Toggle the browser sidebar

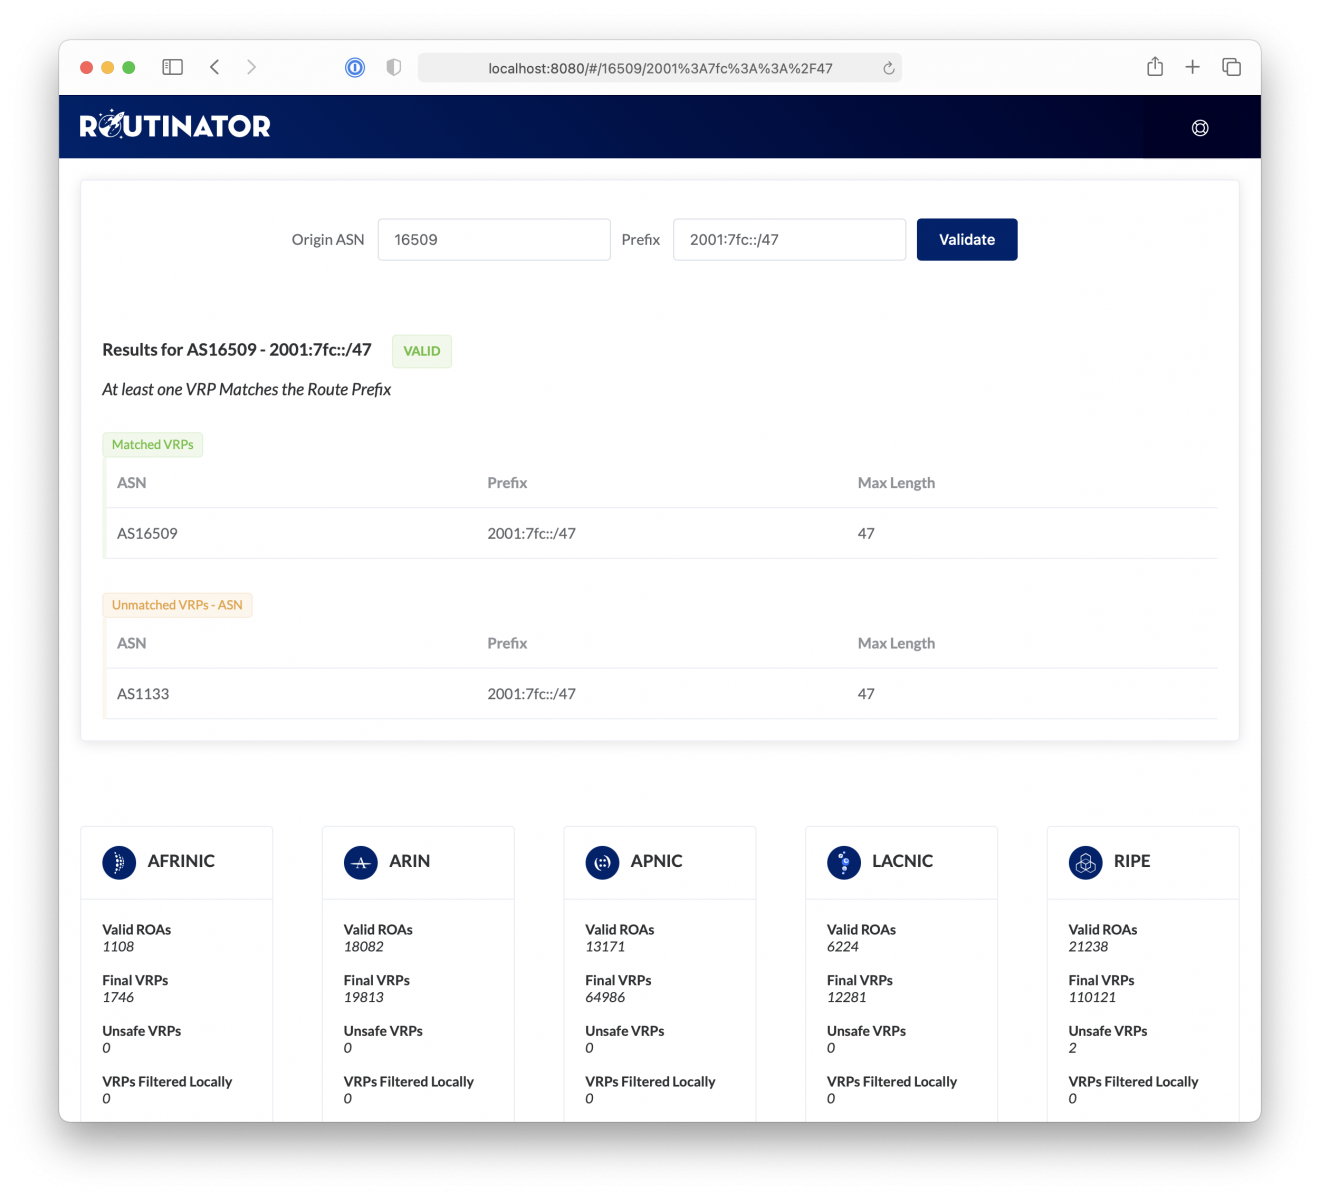[x=172, y=66]
